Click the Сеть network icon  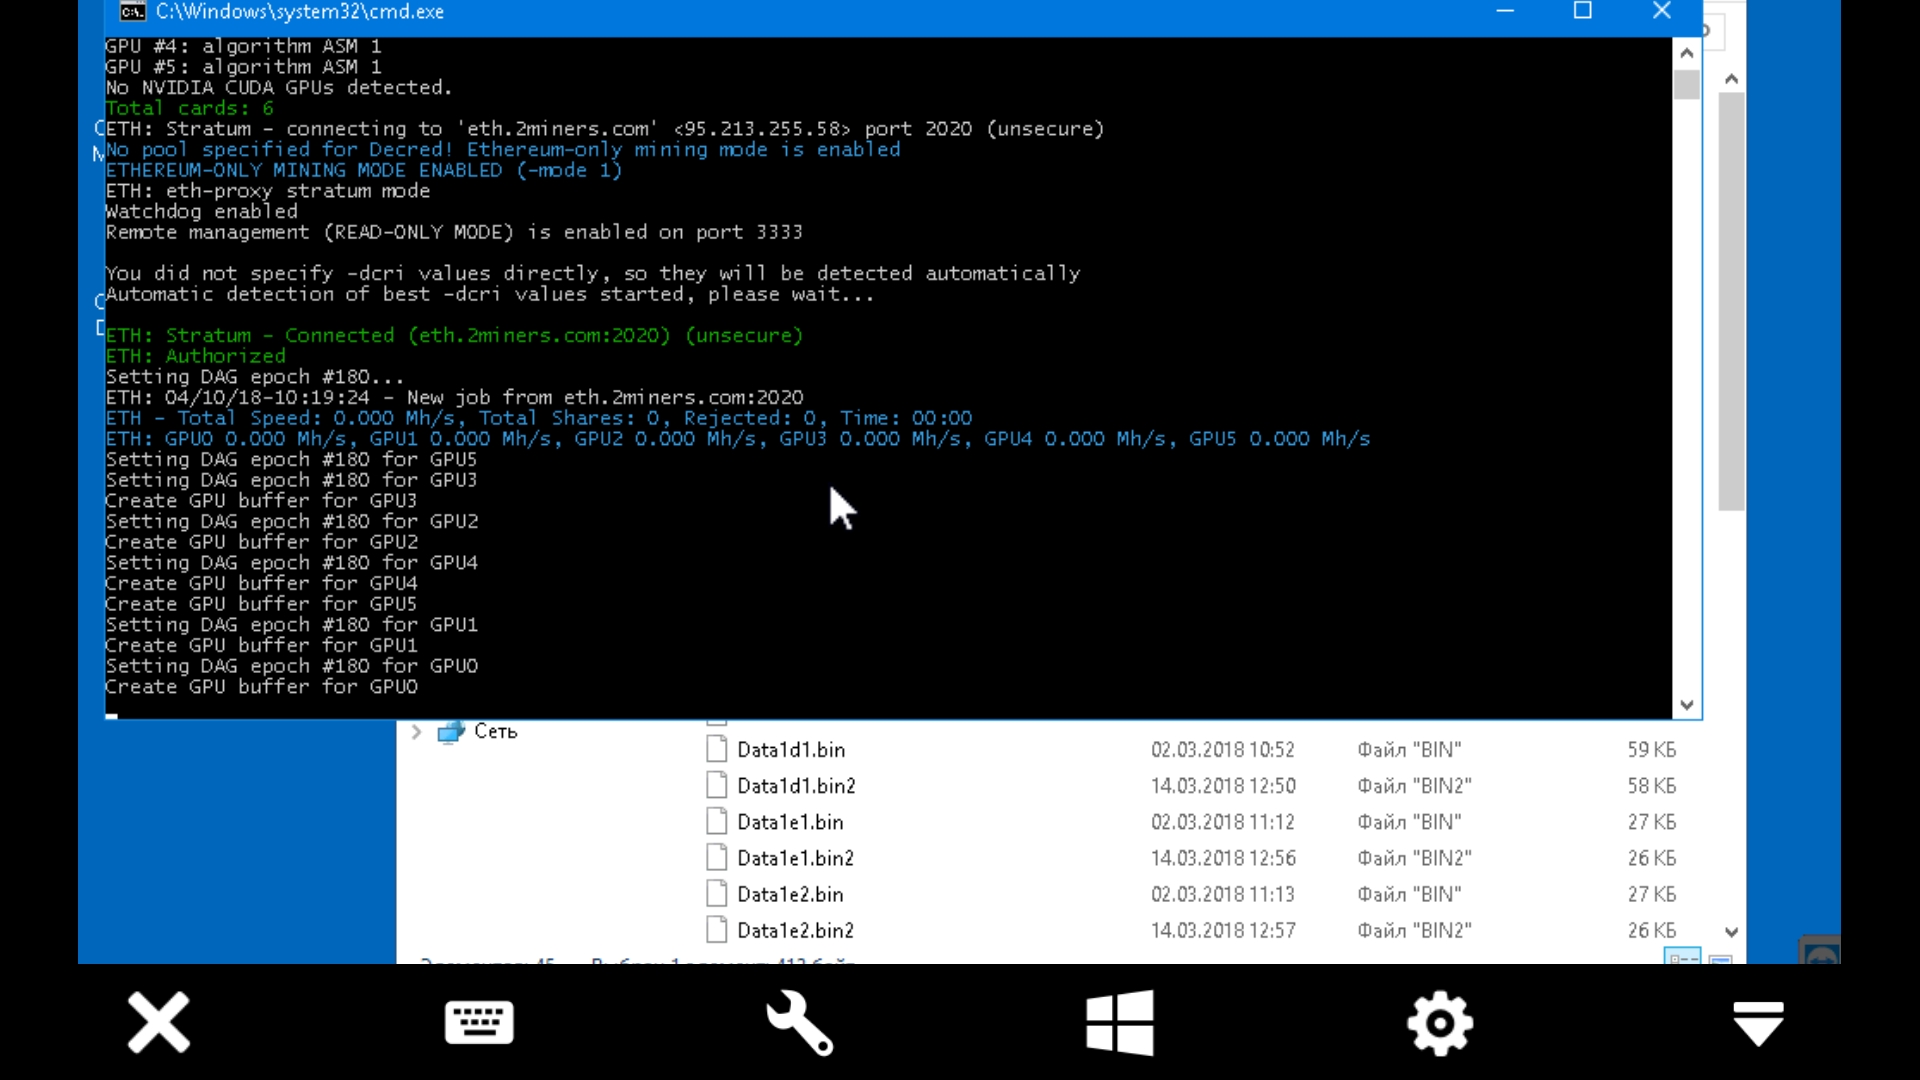[x=452, y=732]
